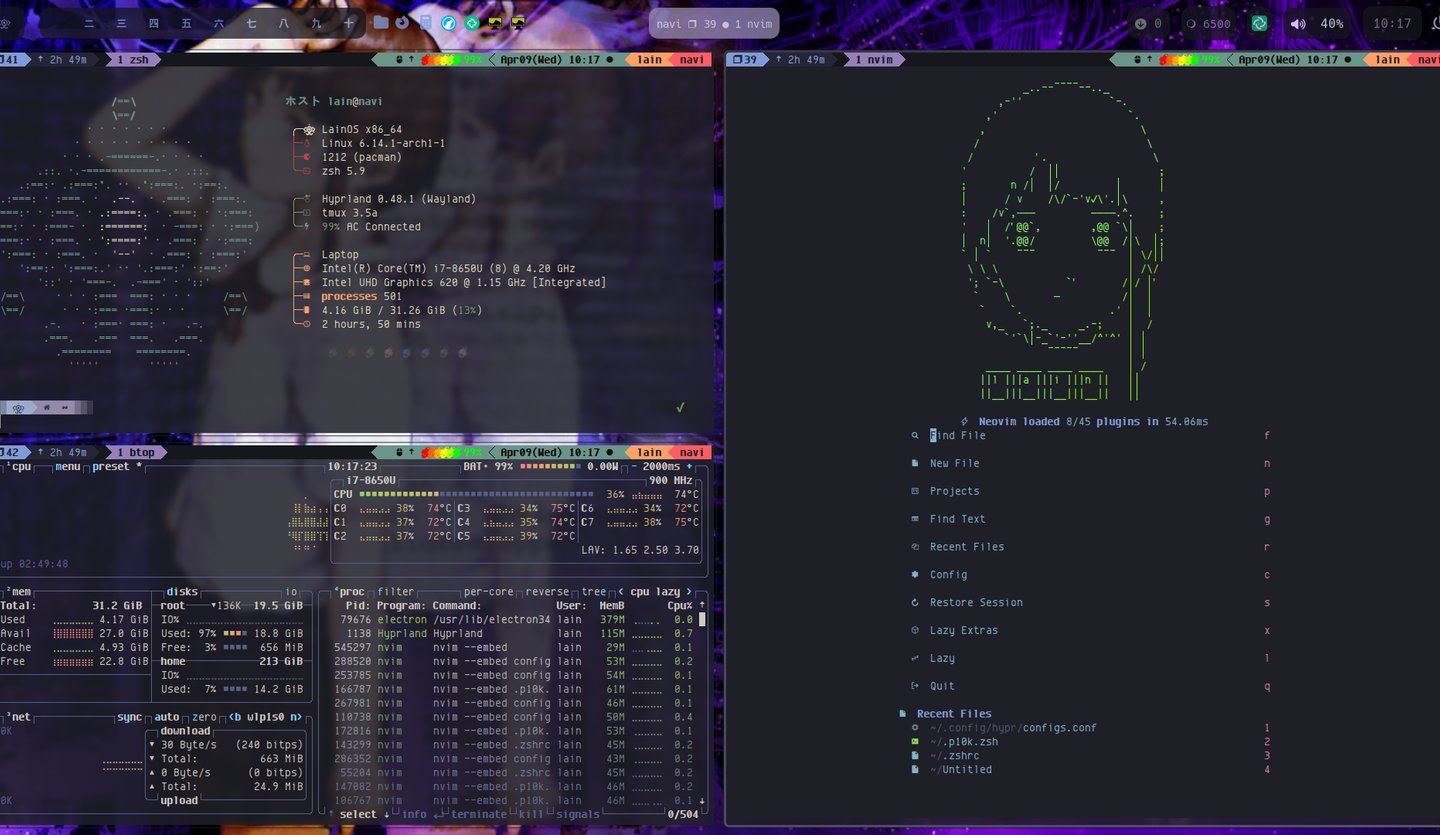Click the Lazy Extras icon in Neovim
The width and height of the screenshot is (1440, 835).
pos(915,631)
